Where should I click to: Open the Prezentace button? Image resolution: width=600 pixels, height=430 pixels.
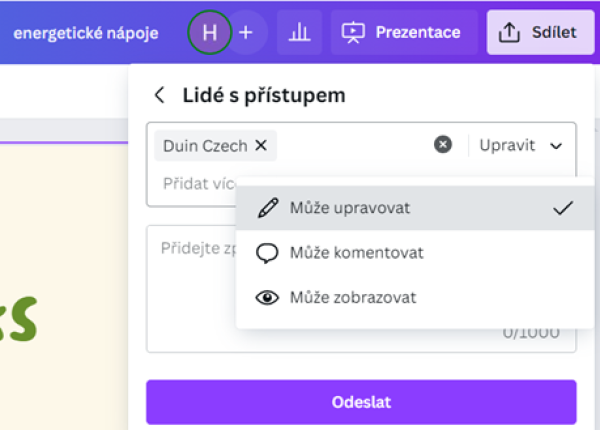tap(404, 33)
